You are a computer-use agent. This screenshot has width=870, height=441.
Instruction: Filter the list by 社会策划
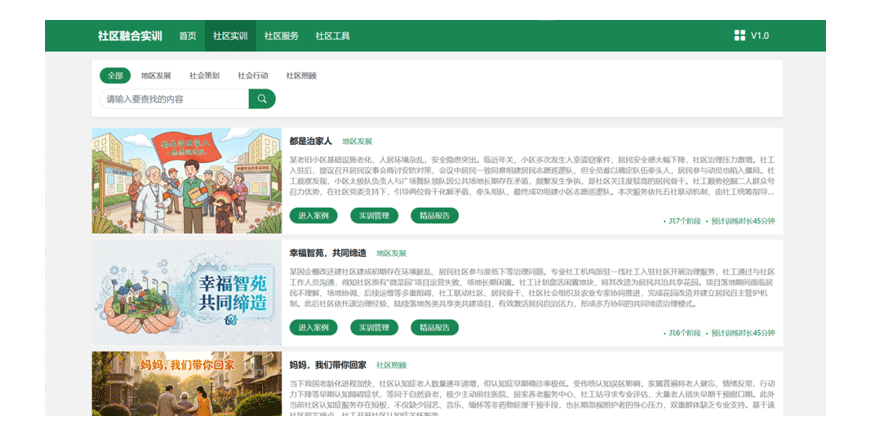click(204, 75)
